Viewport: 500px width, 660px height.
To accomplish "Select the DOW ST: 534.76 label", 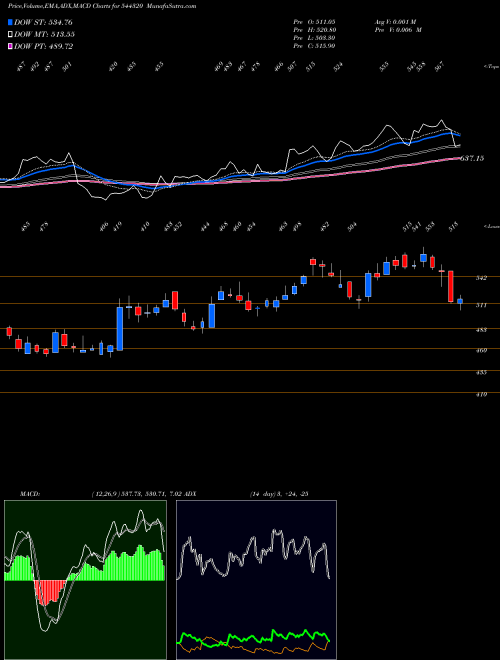I will pos(43,22).
